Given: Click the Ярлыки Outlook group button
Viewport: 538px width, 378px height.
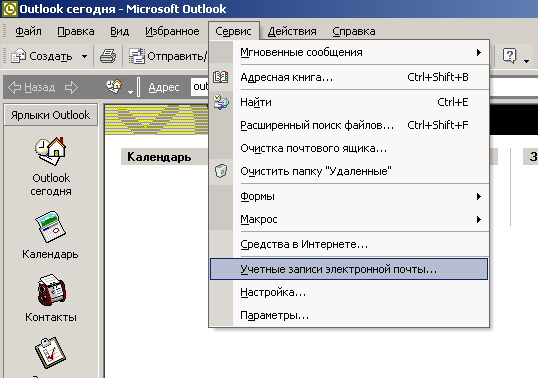Looking at the screenshot, I should point(50,115).
